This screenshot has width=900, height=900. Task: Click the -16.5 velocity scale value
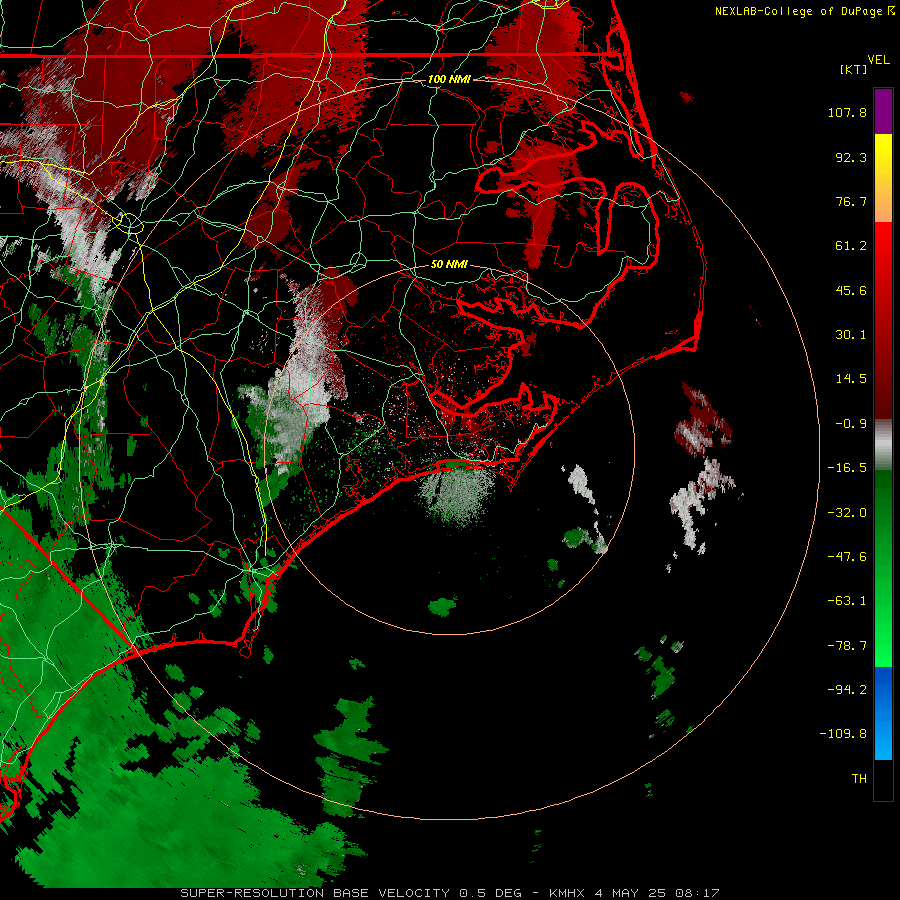tap(847, 468)
